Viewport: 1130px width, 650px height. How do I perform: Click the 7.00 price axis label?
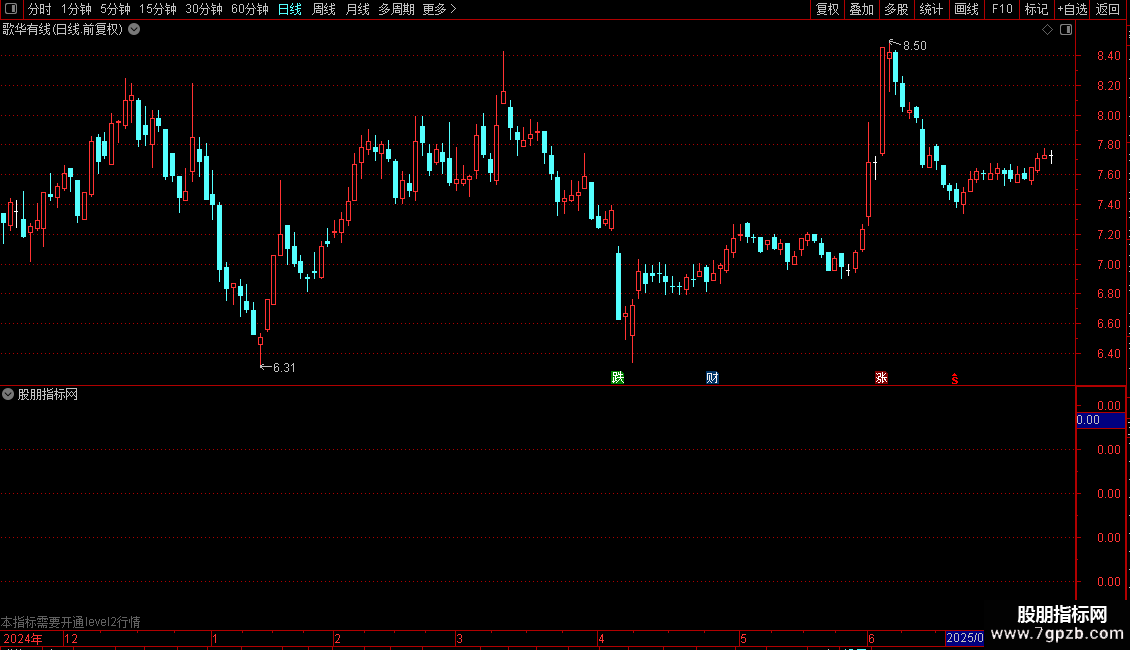coord(1108,264)
